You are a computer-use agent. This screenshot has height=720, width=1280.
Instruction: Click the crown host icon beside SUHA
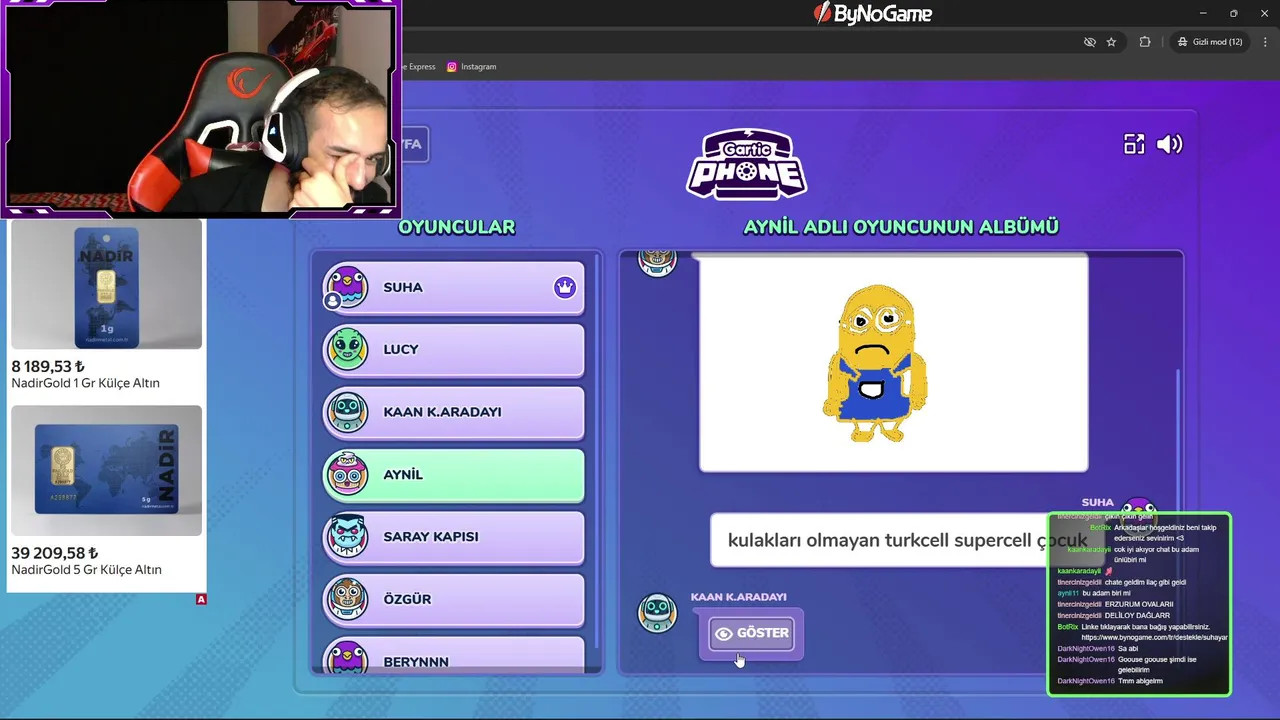click(565, 288)
